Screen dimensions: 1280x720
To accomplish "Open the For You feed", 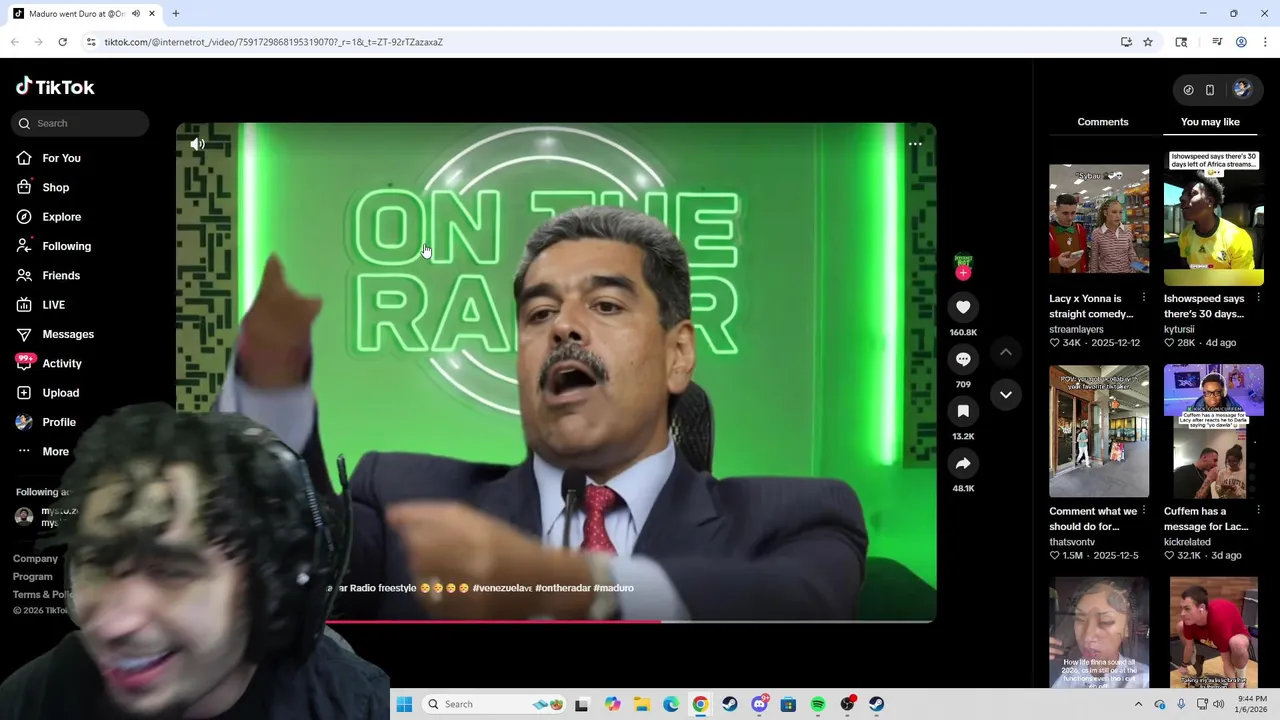I will tap(61, 158).
